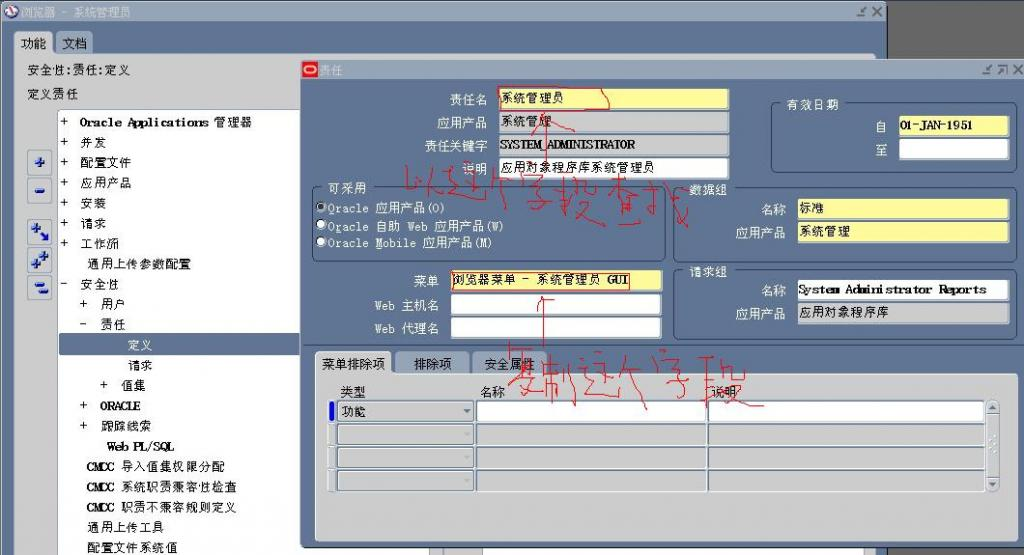Select 配置文件系统值 tree item

coord(132,547)
